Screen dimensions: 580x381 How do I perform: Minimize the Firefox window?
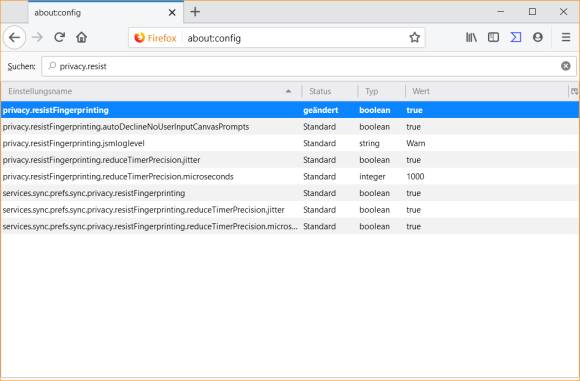click(500, 12)
